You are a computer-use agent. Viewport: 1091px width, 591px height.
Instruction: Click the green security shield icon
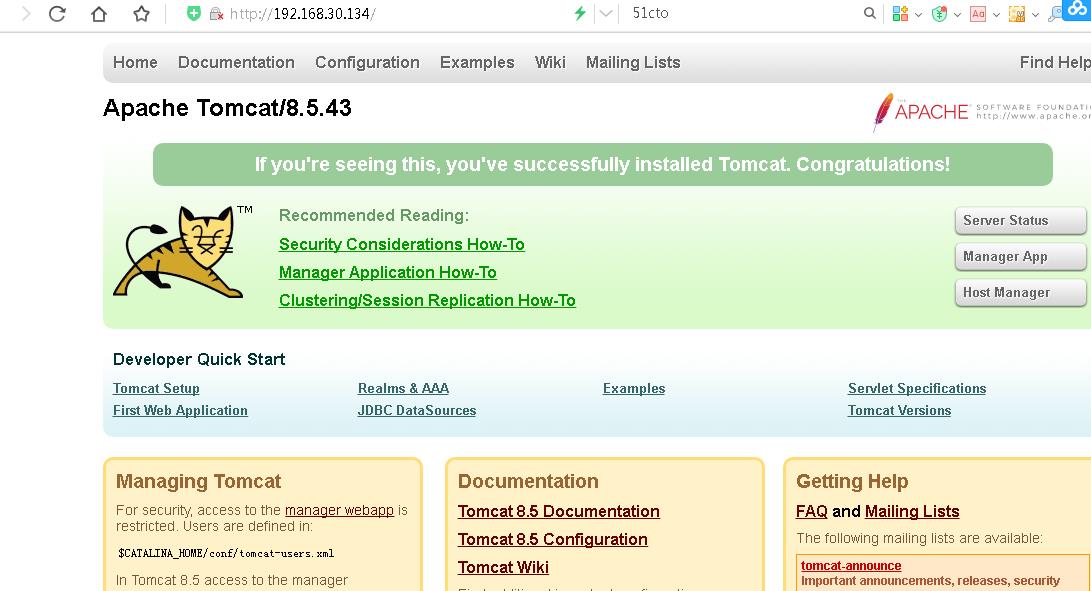point(194,13)
